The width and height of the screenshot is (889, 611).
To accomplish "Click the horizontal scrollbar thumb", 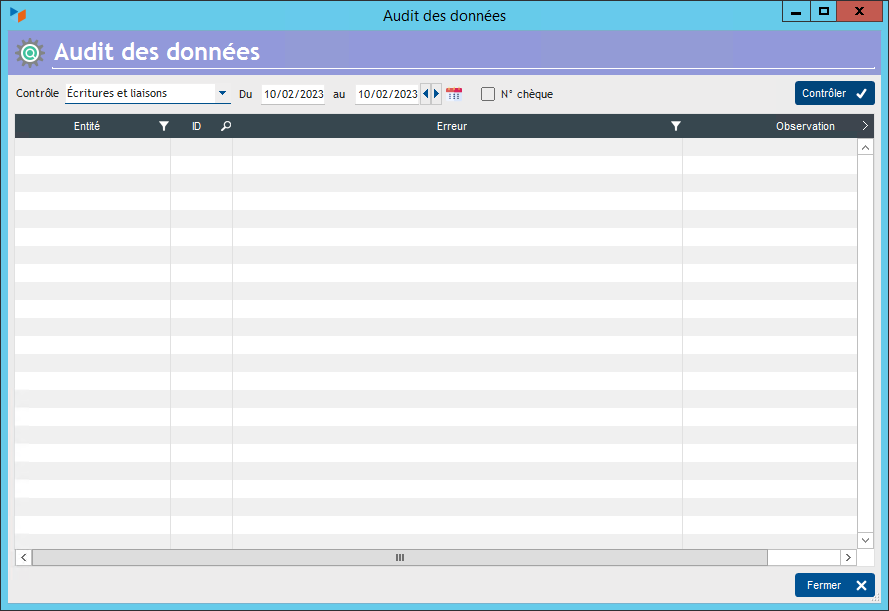I will [399, 557].
